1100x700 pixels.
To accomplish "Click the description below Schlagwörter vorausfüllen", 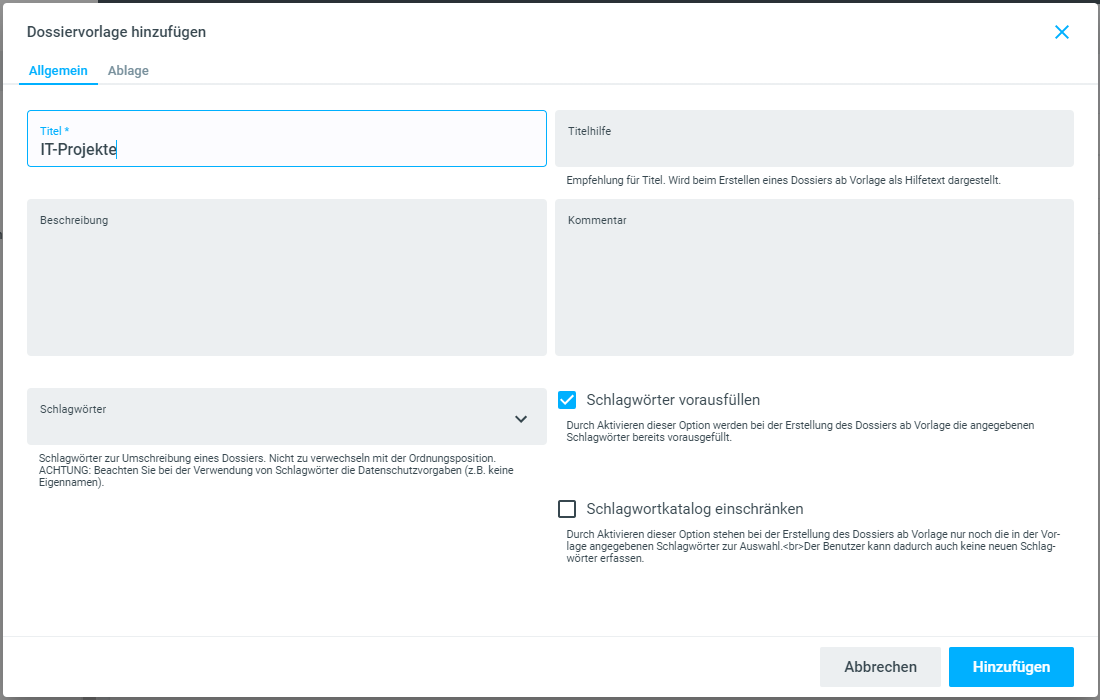I will point(800,431).
